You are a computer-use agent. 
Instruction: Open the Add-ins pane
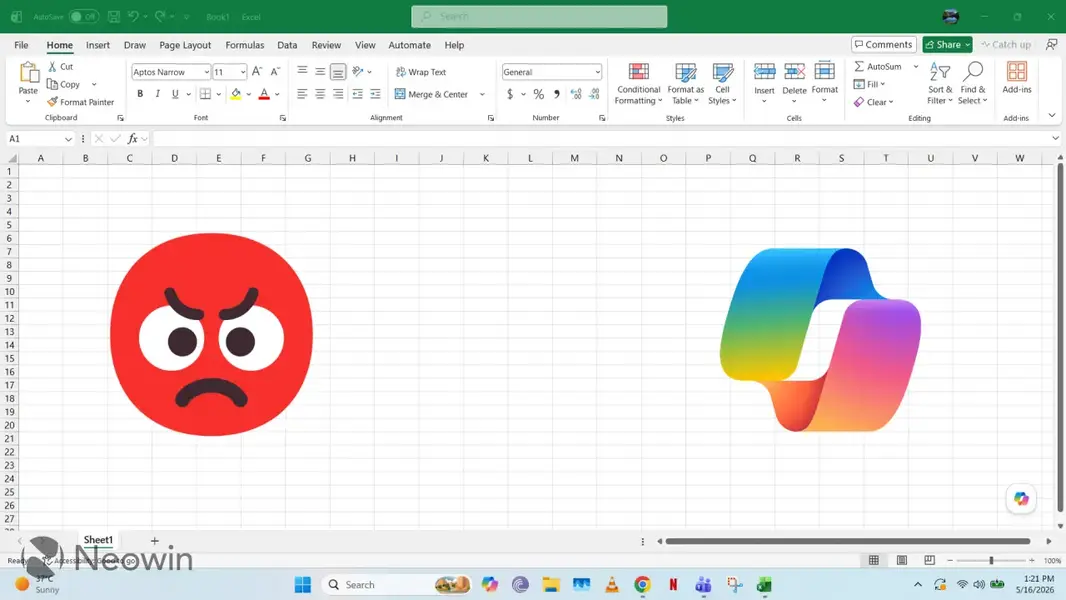point(1017,77)
